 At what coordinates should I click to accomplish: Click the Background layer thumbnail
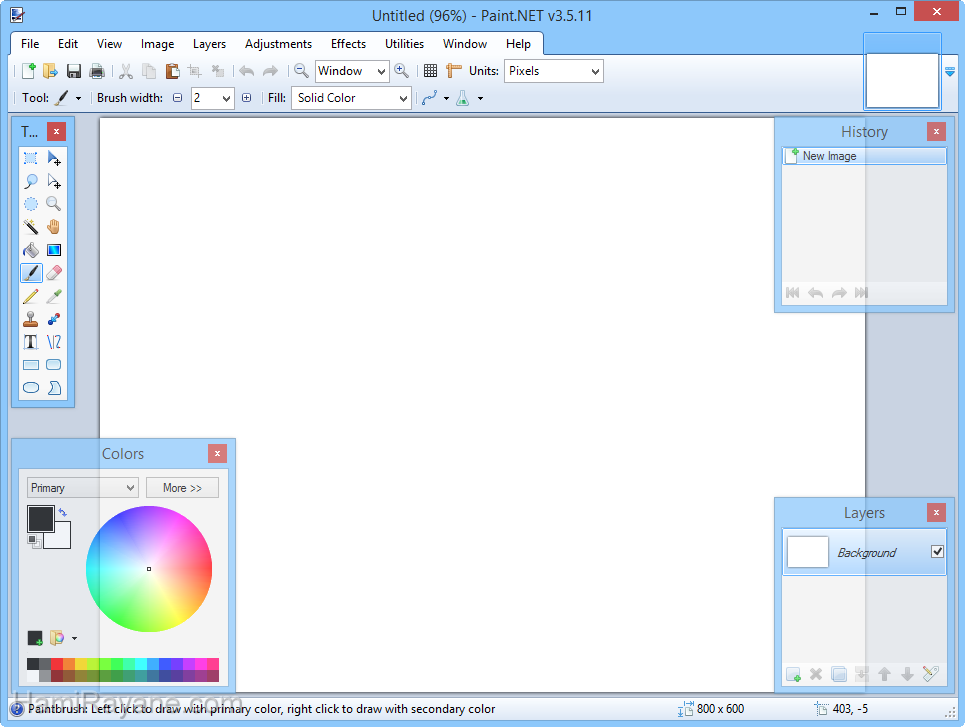click(807, 552)
